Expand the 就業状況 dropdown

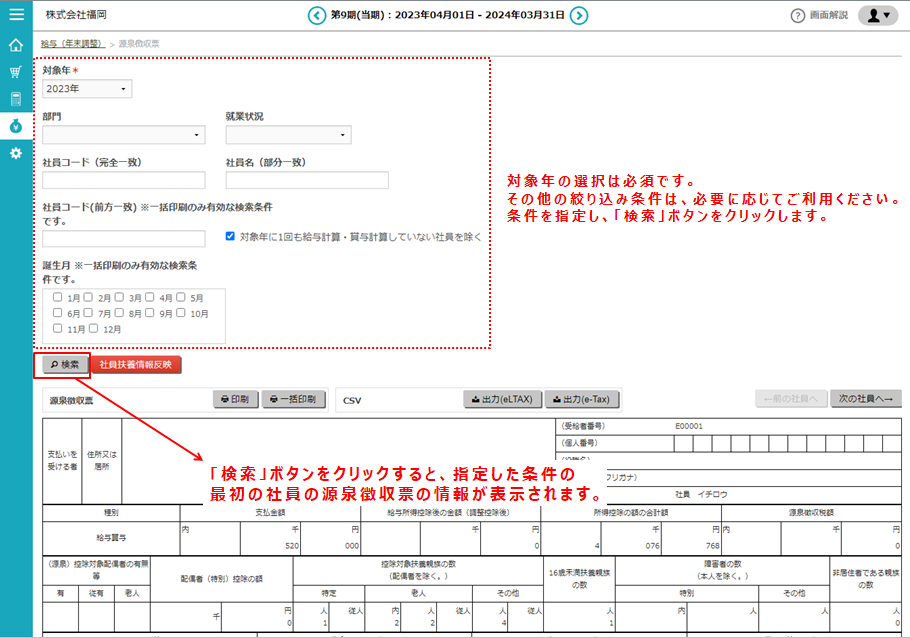288,135
